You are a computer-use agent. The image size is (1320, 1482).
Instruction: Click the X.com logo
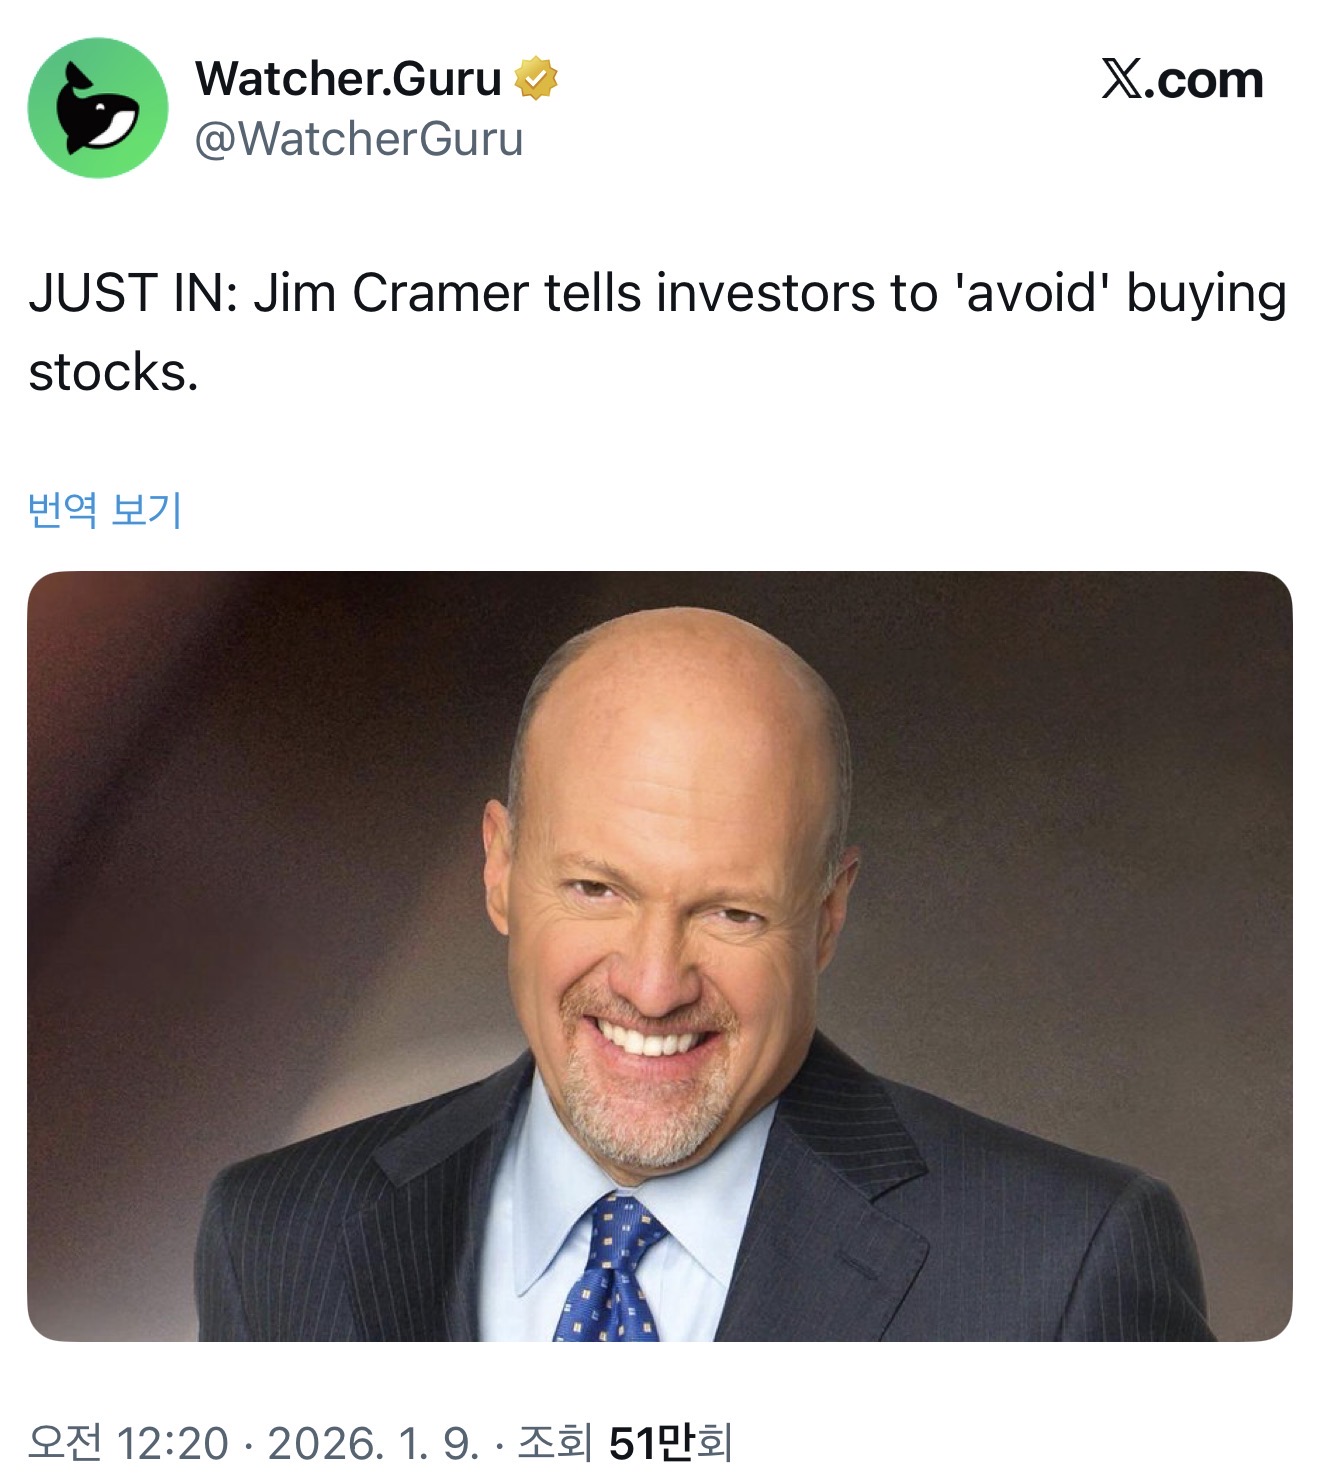coord(1182,79)
